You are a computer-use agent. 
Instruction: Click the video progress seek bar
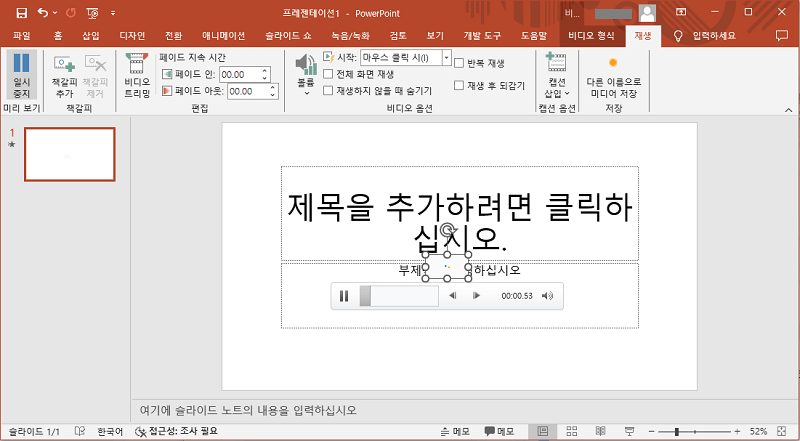coord(399,296)
